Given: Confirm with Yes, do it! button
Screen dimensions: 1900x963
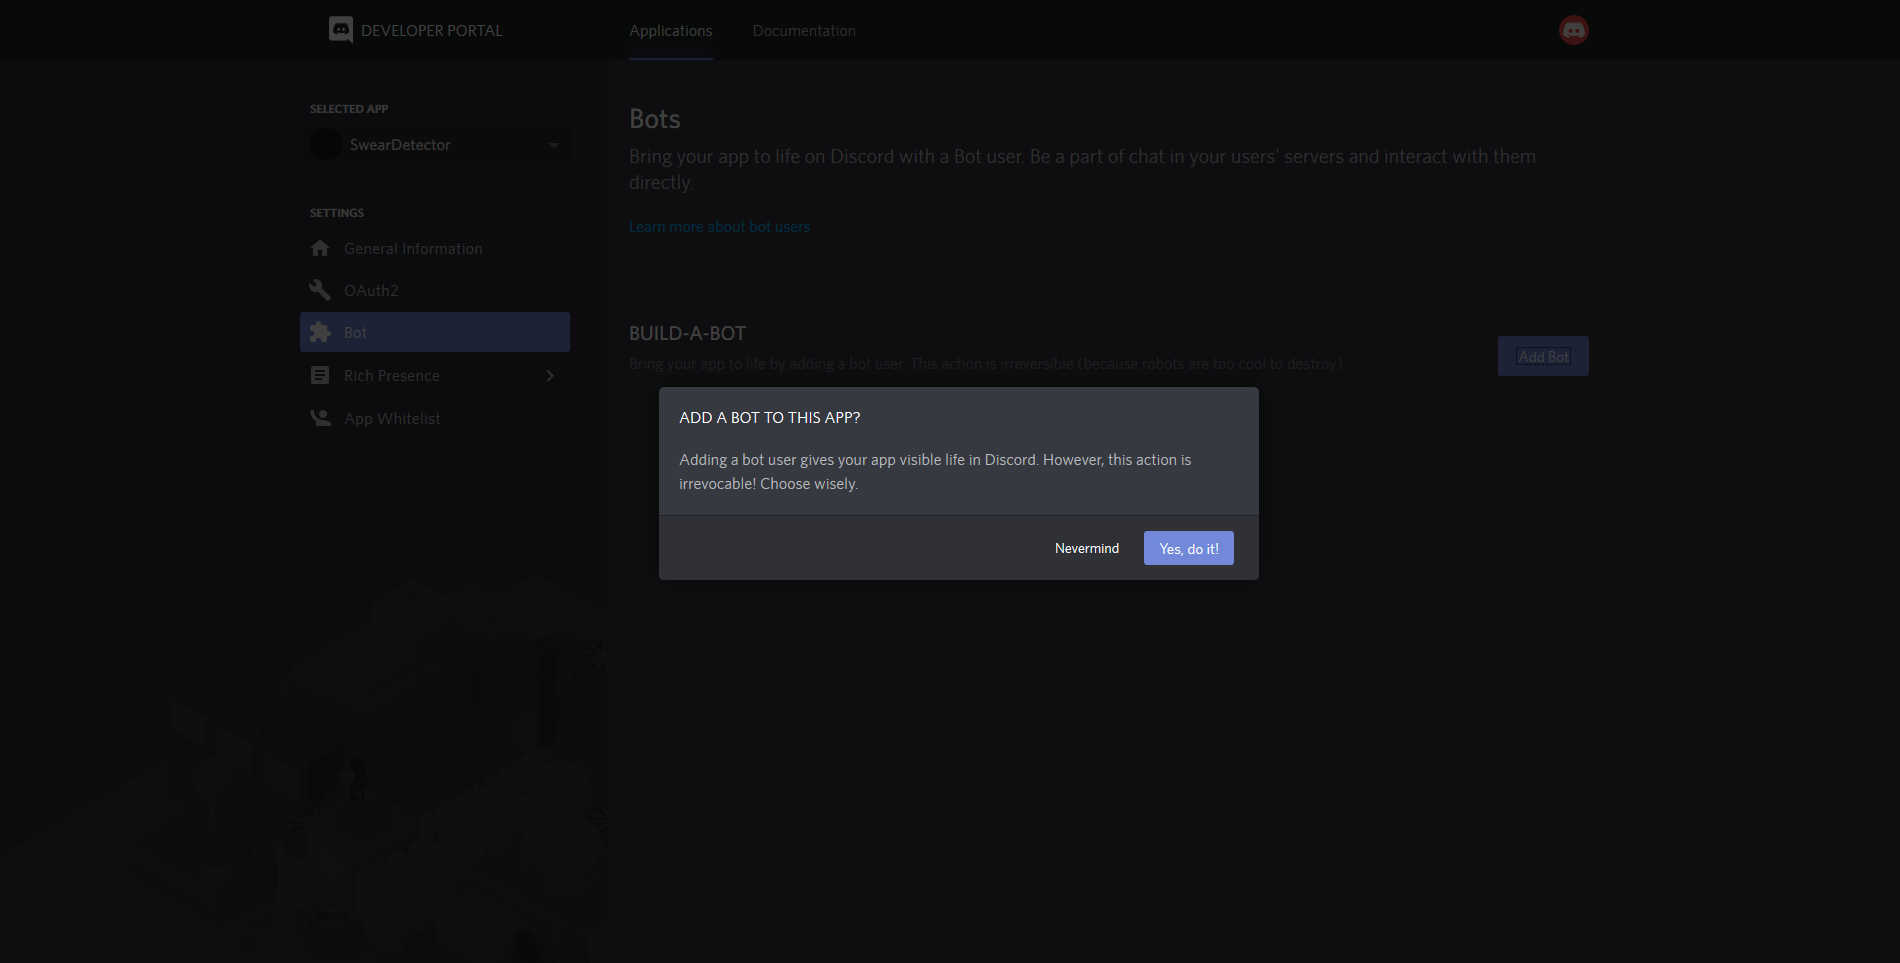Looking at the screenshot, I should click(1189, 548).
